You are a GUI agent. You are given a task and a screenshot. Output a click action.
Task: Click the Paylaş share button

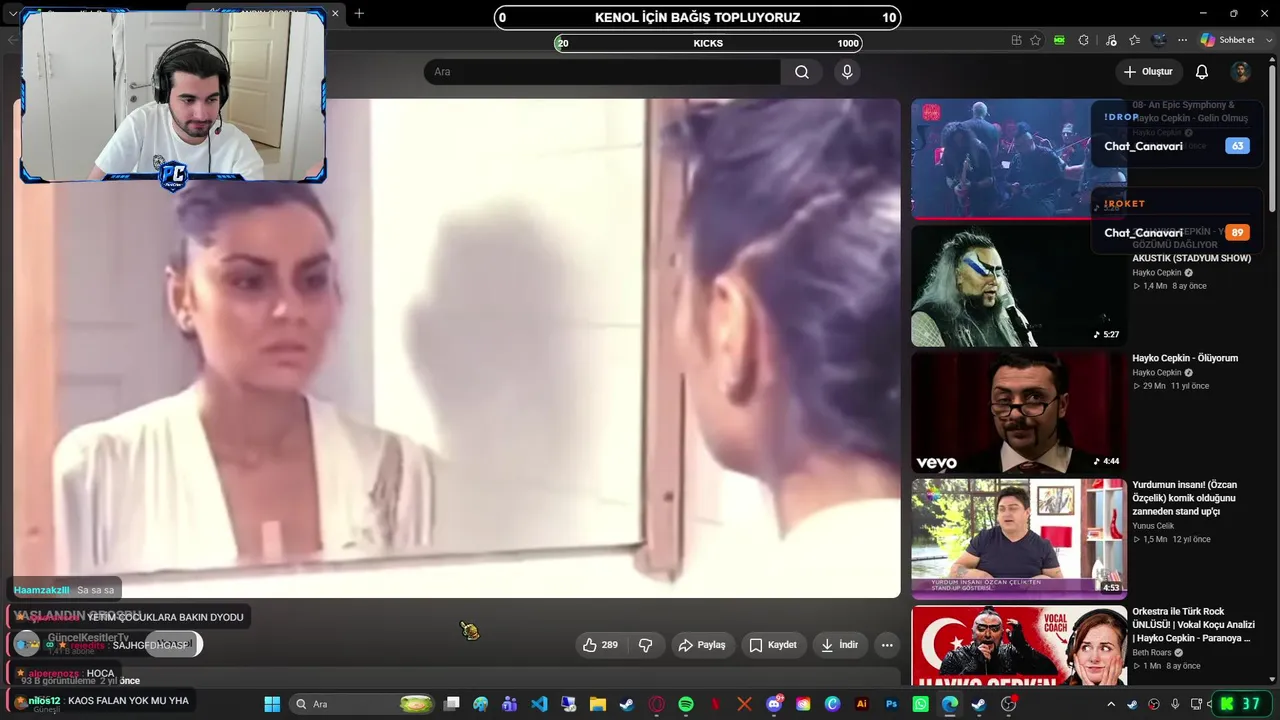701,645
